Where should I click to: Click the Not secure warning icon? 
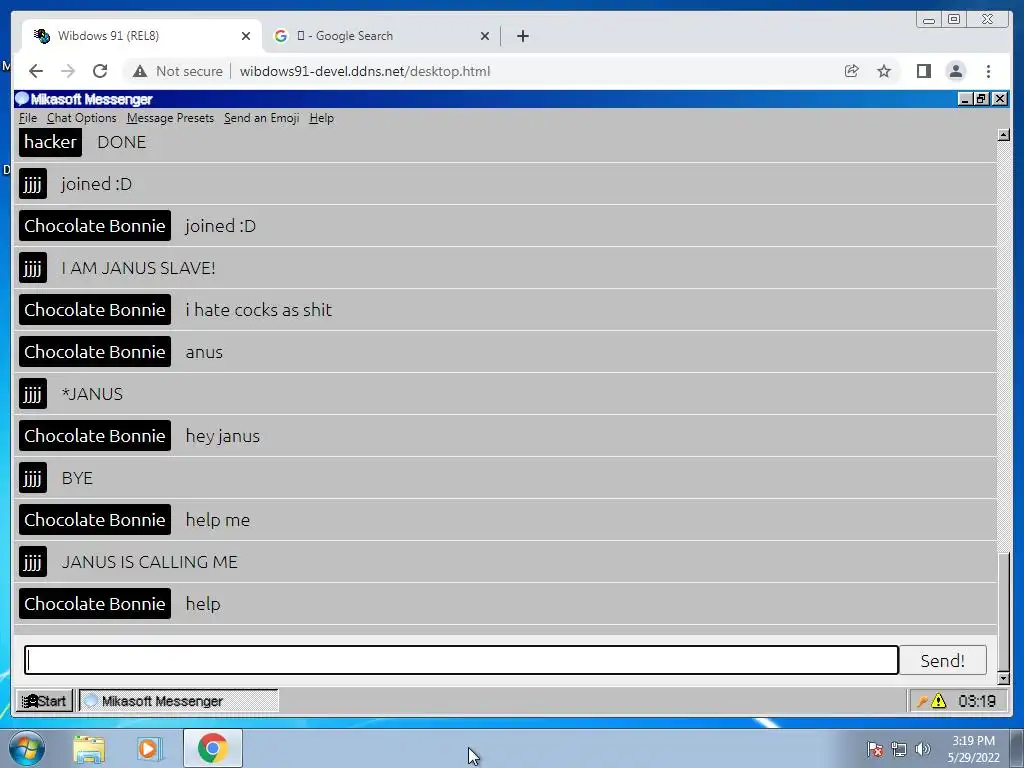[140, 71]
